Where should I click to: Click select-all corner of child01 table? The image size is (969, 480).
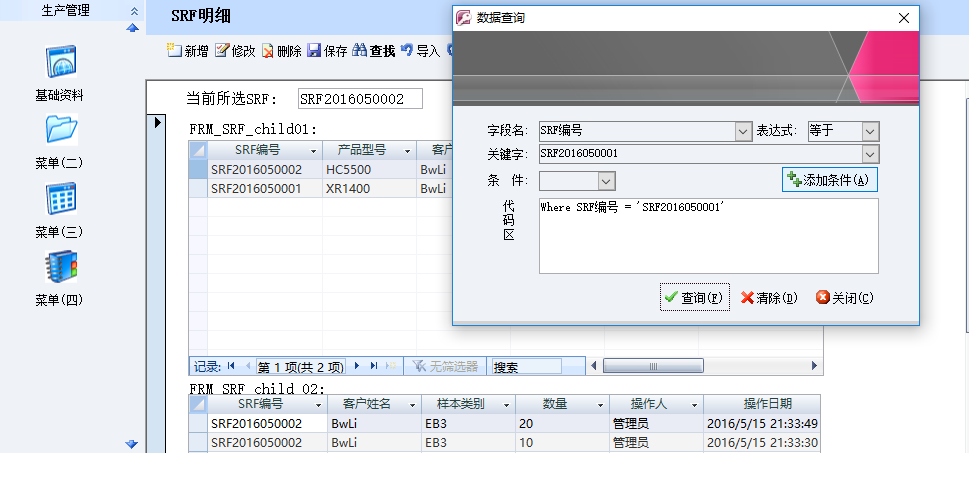(x=198, y=150)
